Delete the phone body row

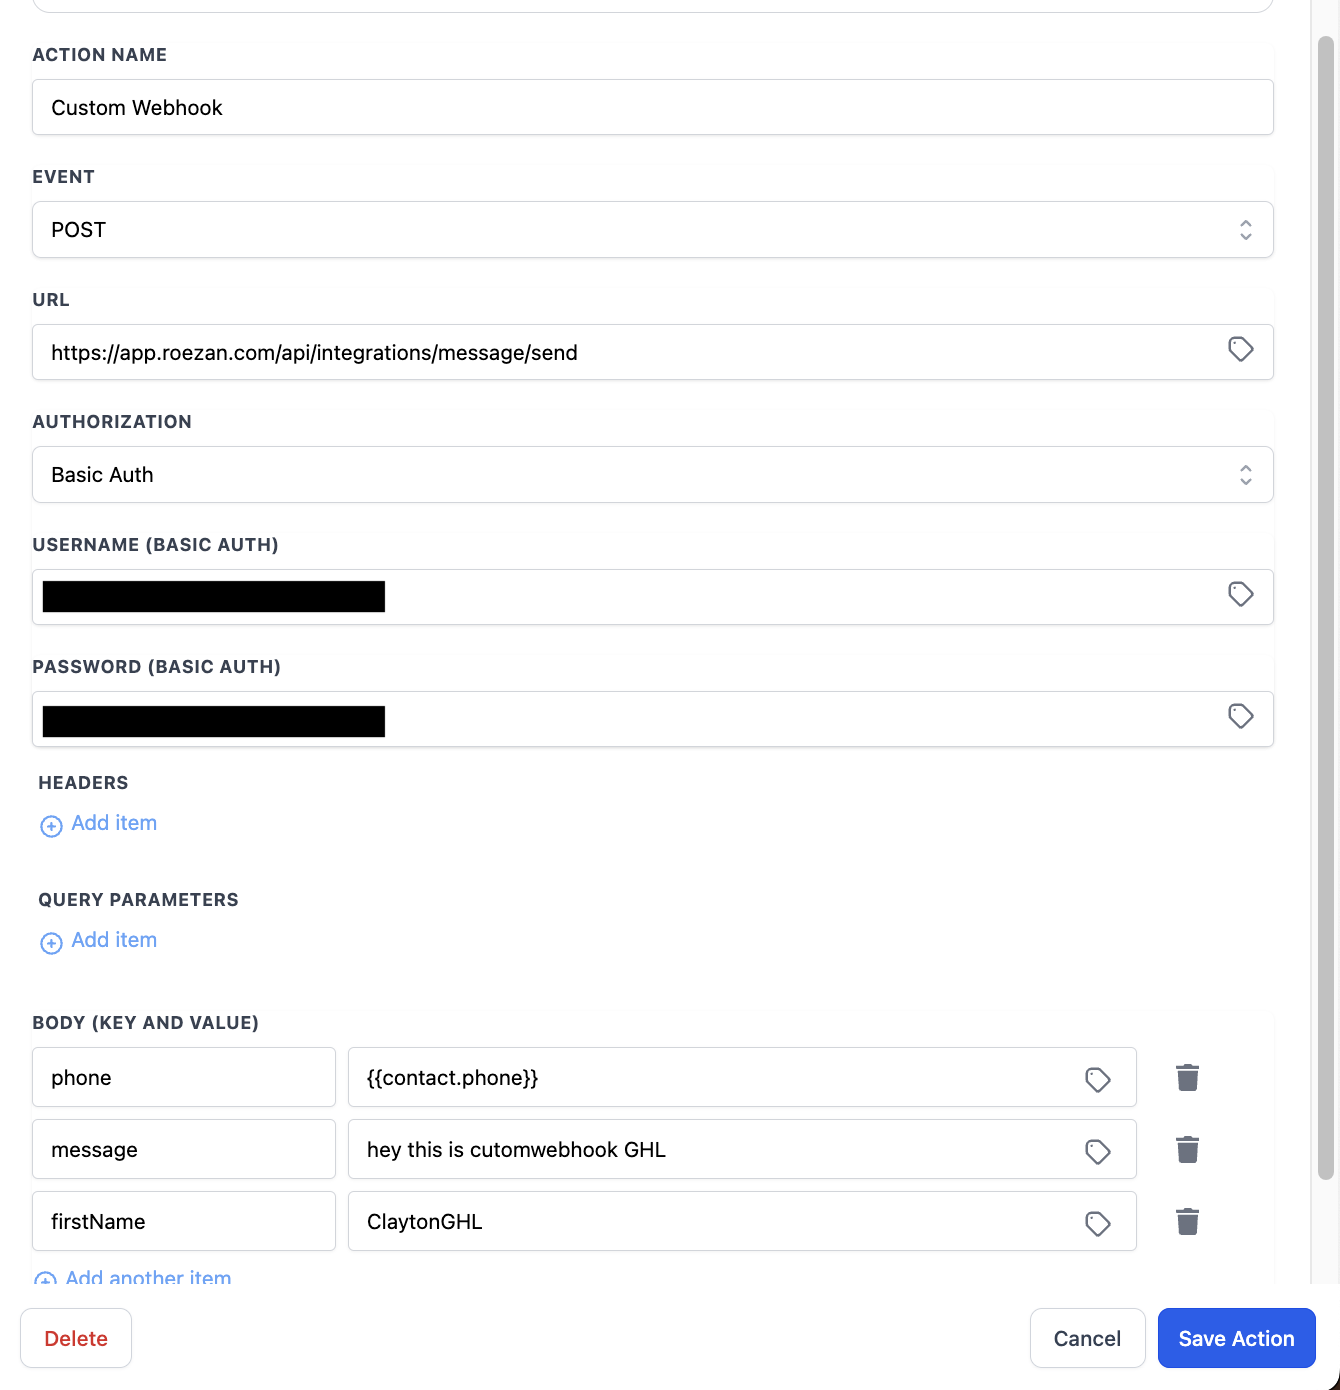1187,1077
